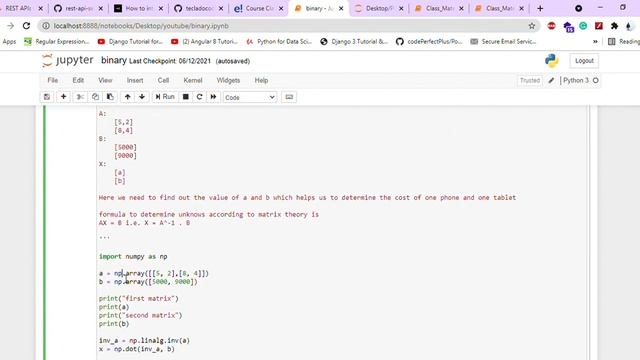Viewport: 640px width, 360px height.
Task: Go forward in browser history
Action: 11,26
